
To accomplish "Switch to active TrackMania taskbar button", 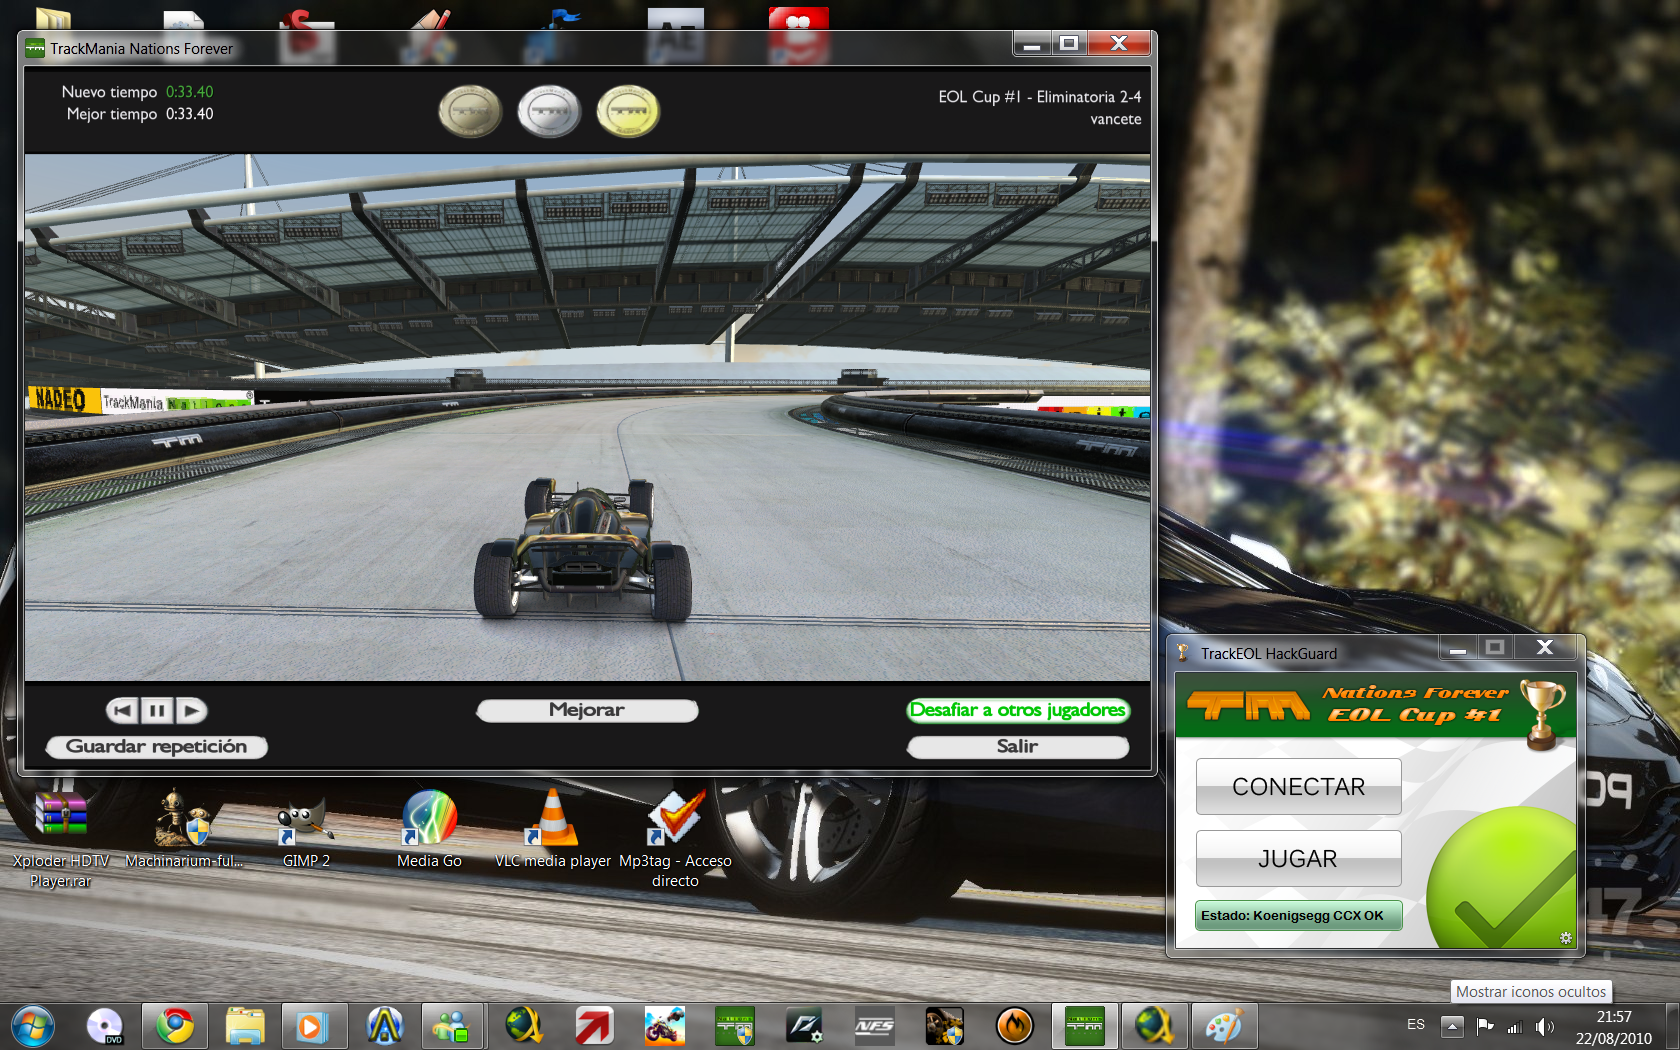I will coord(1084,1026).
